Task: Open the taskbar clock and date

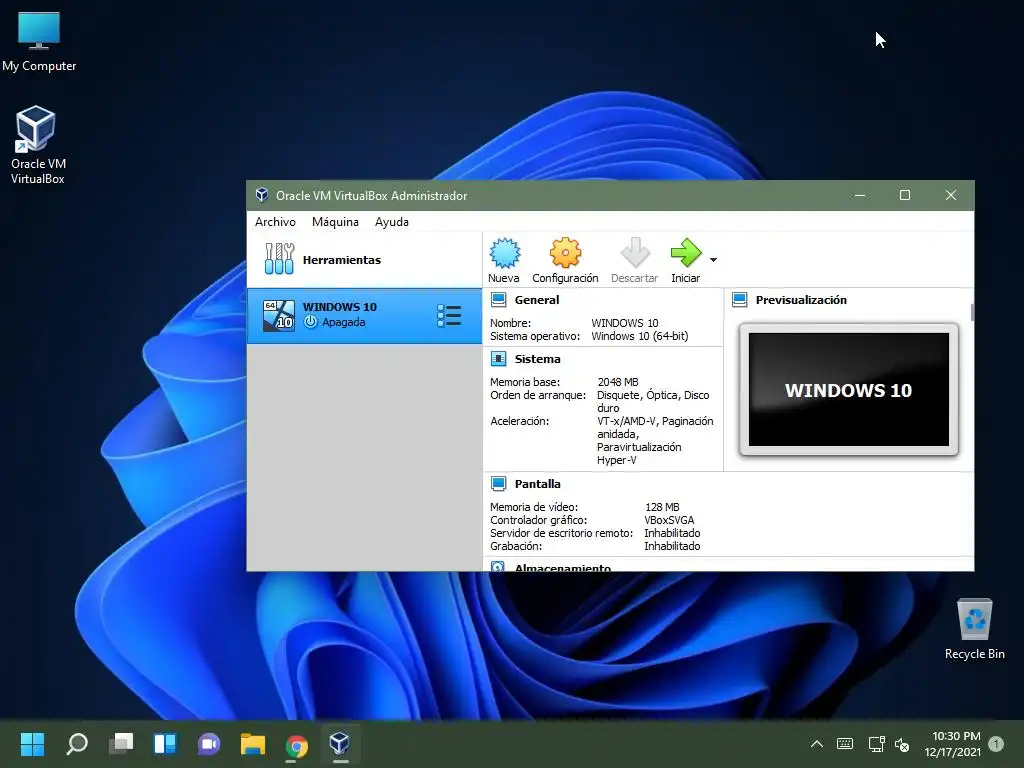Action: coord(952,744)
